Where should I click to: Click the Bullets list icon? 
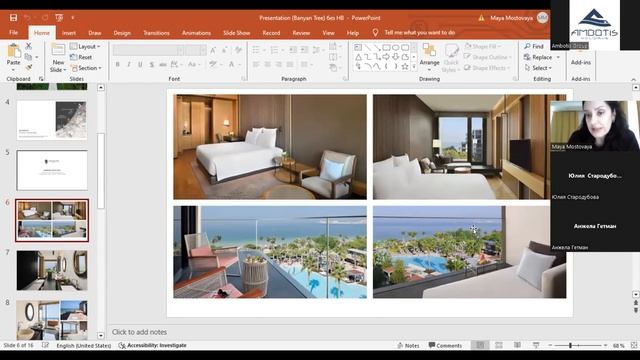click(x=257, y=50)
